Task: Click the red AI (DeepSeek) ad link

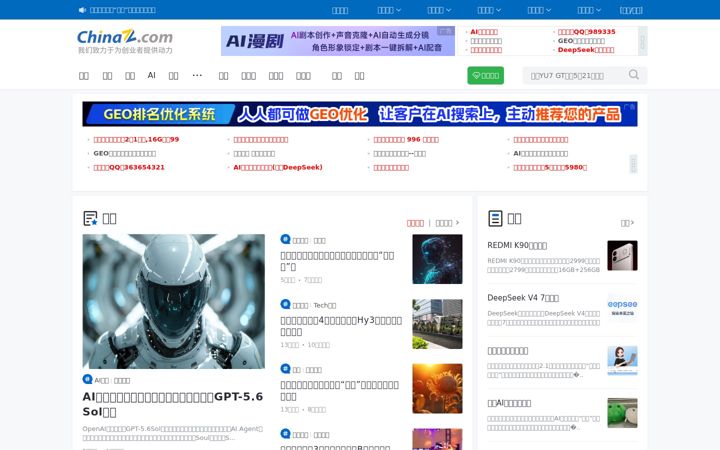Action: coord(278,168)
